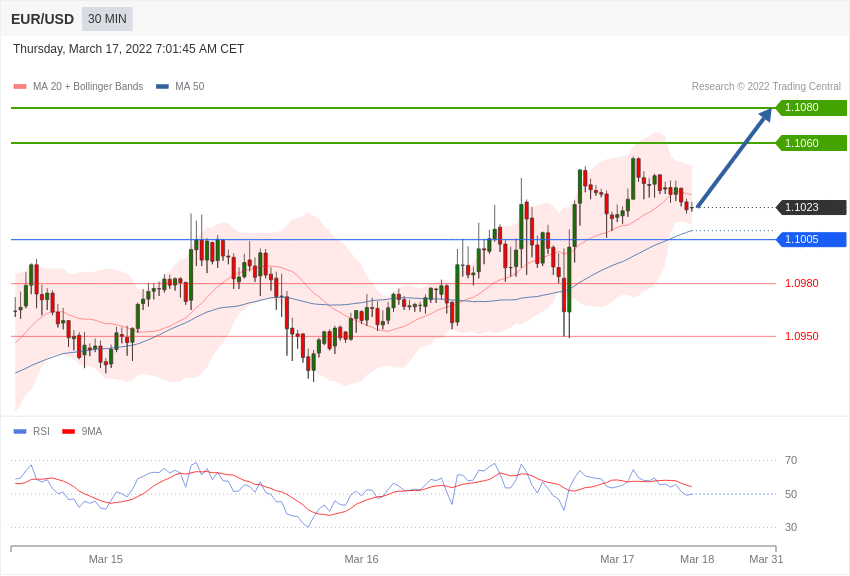Click the EUR/USD symbol title

click(x=42, y=20)
